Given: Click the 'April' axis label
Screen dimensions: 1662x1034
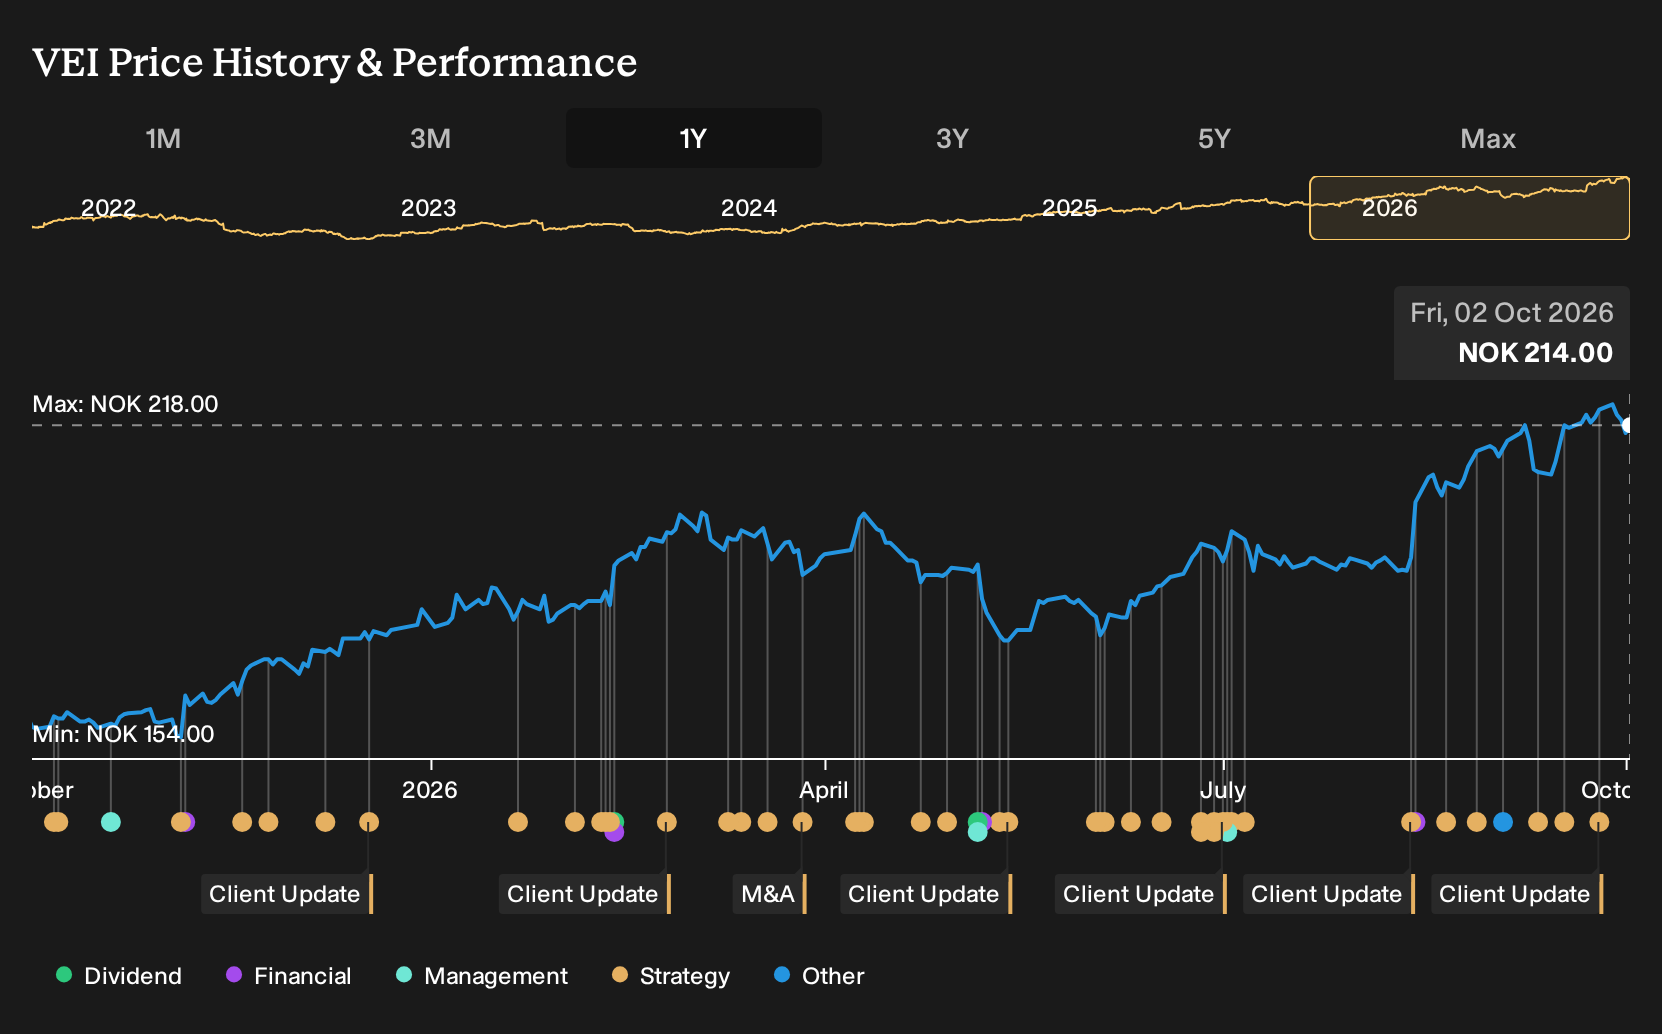Looking at the screenshot, I should pos(824,790).
